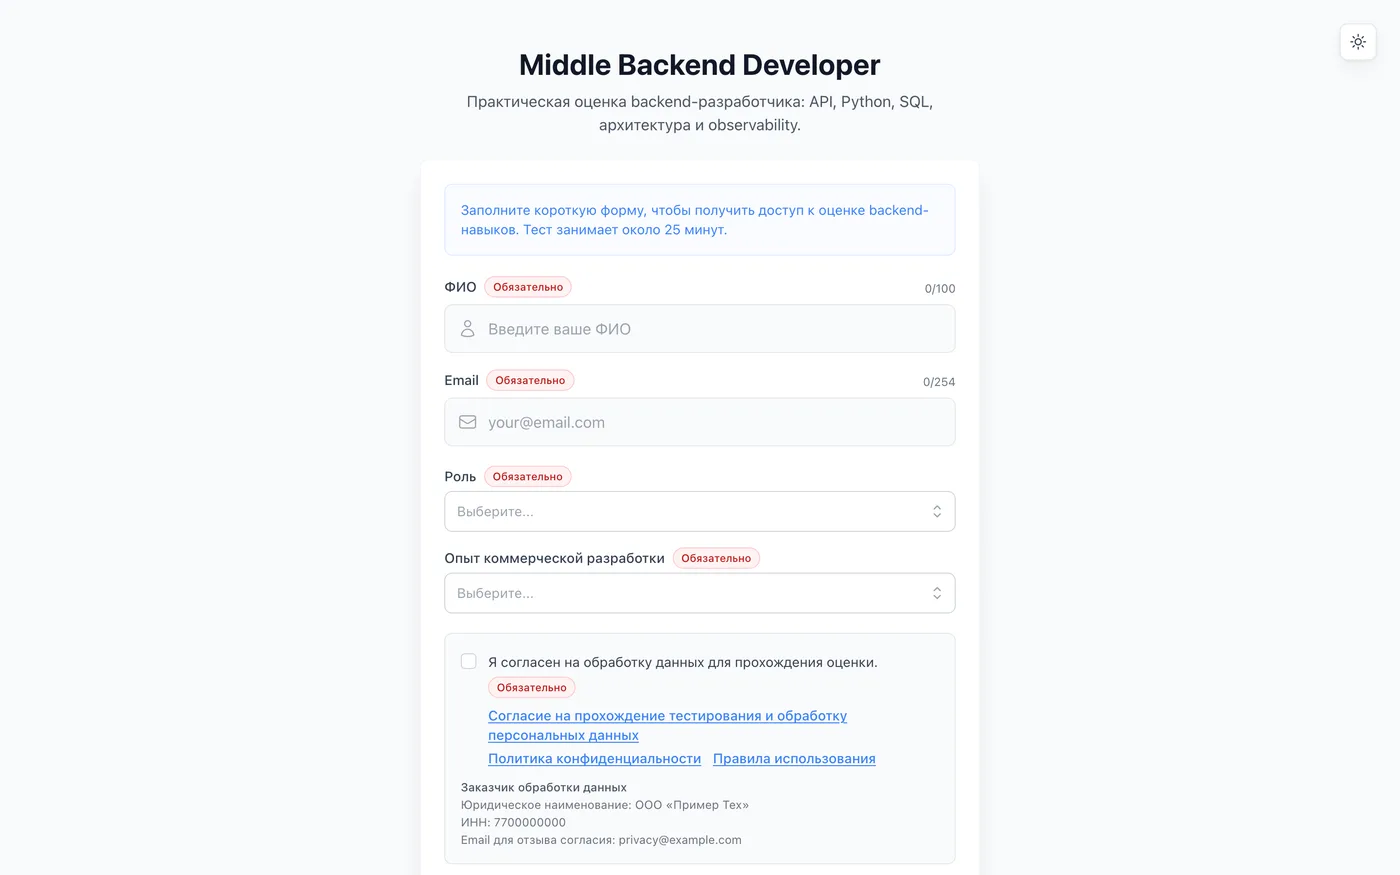Click the person icon in ФИО field
1400x875 pixels.
[467, 329]
